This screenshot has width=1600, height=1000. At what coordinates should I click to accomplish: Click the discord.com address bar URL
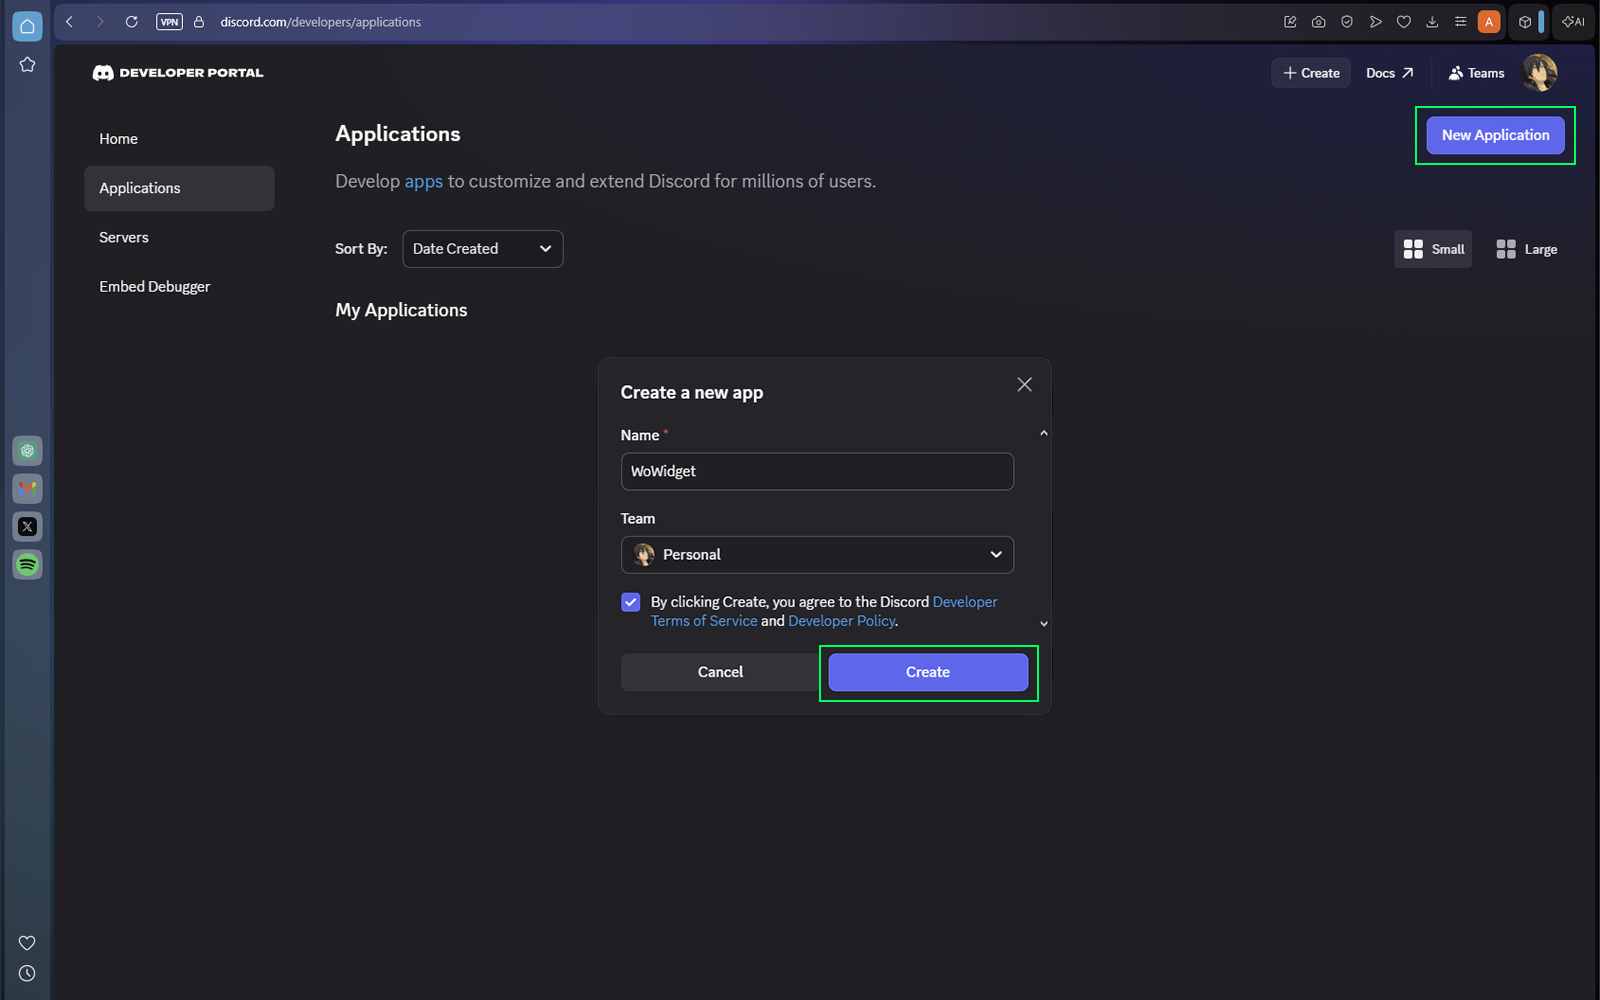pyautogui.click(x=320, y=22)
